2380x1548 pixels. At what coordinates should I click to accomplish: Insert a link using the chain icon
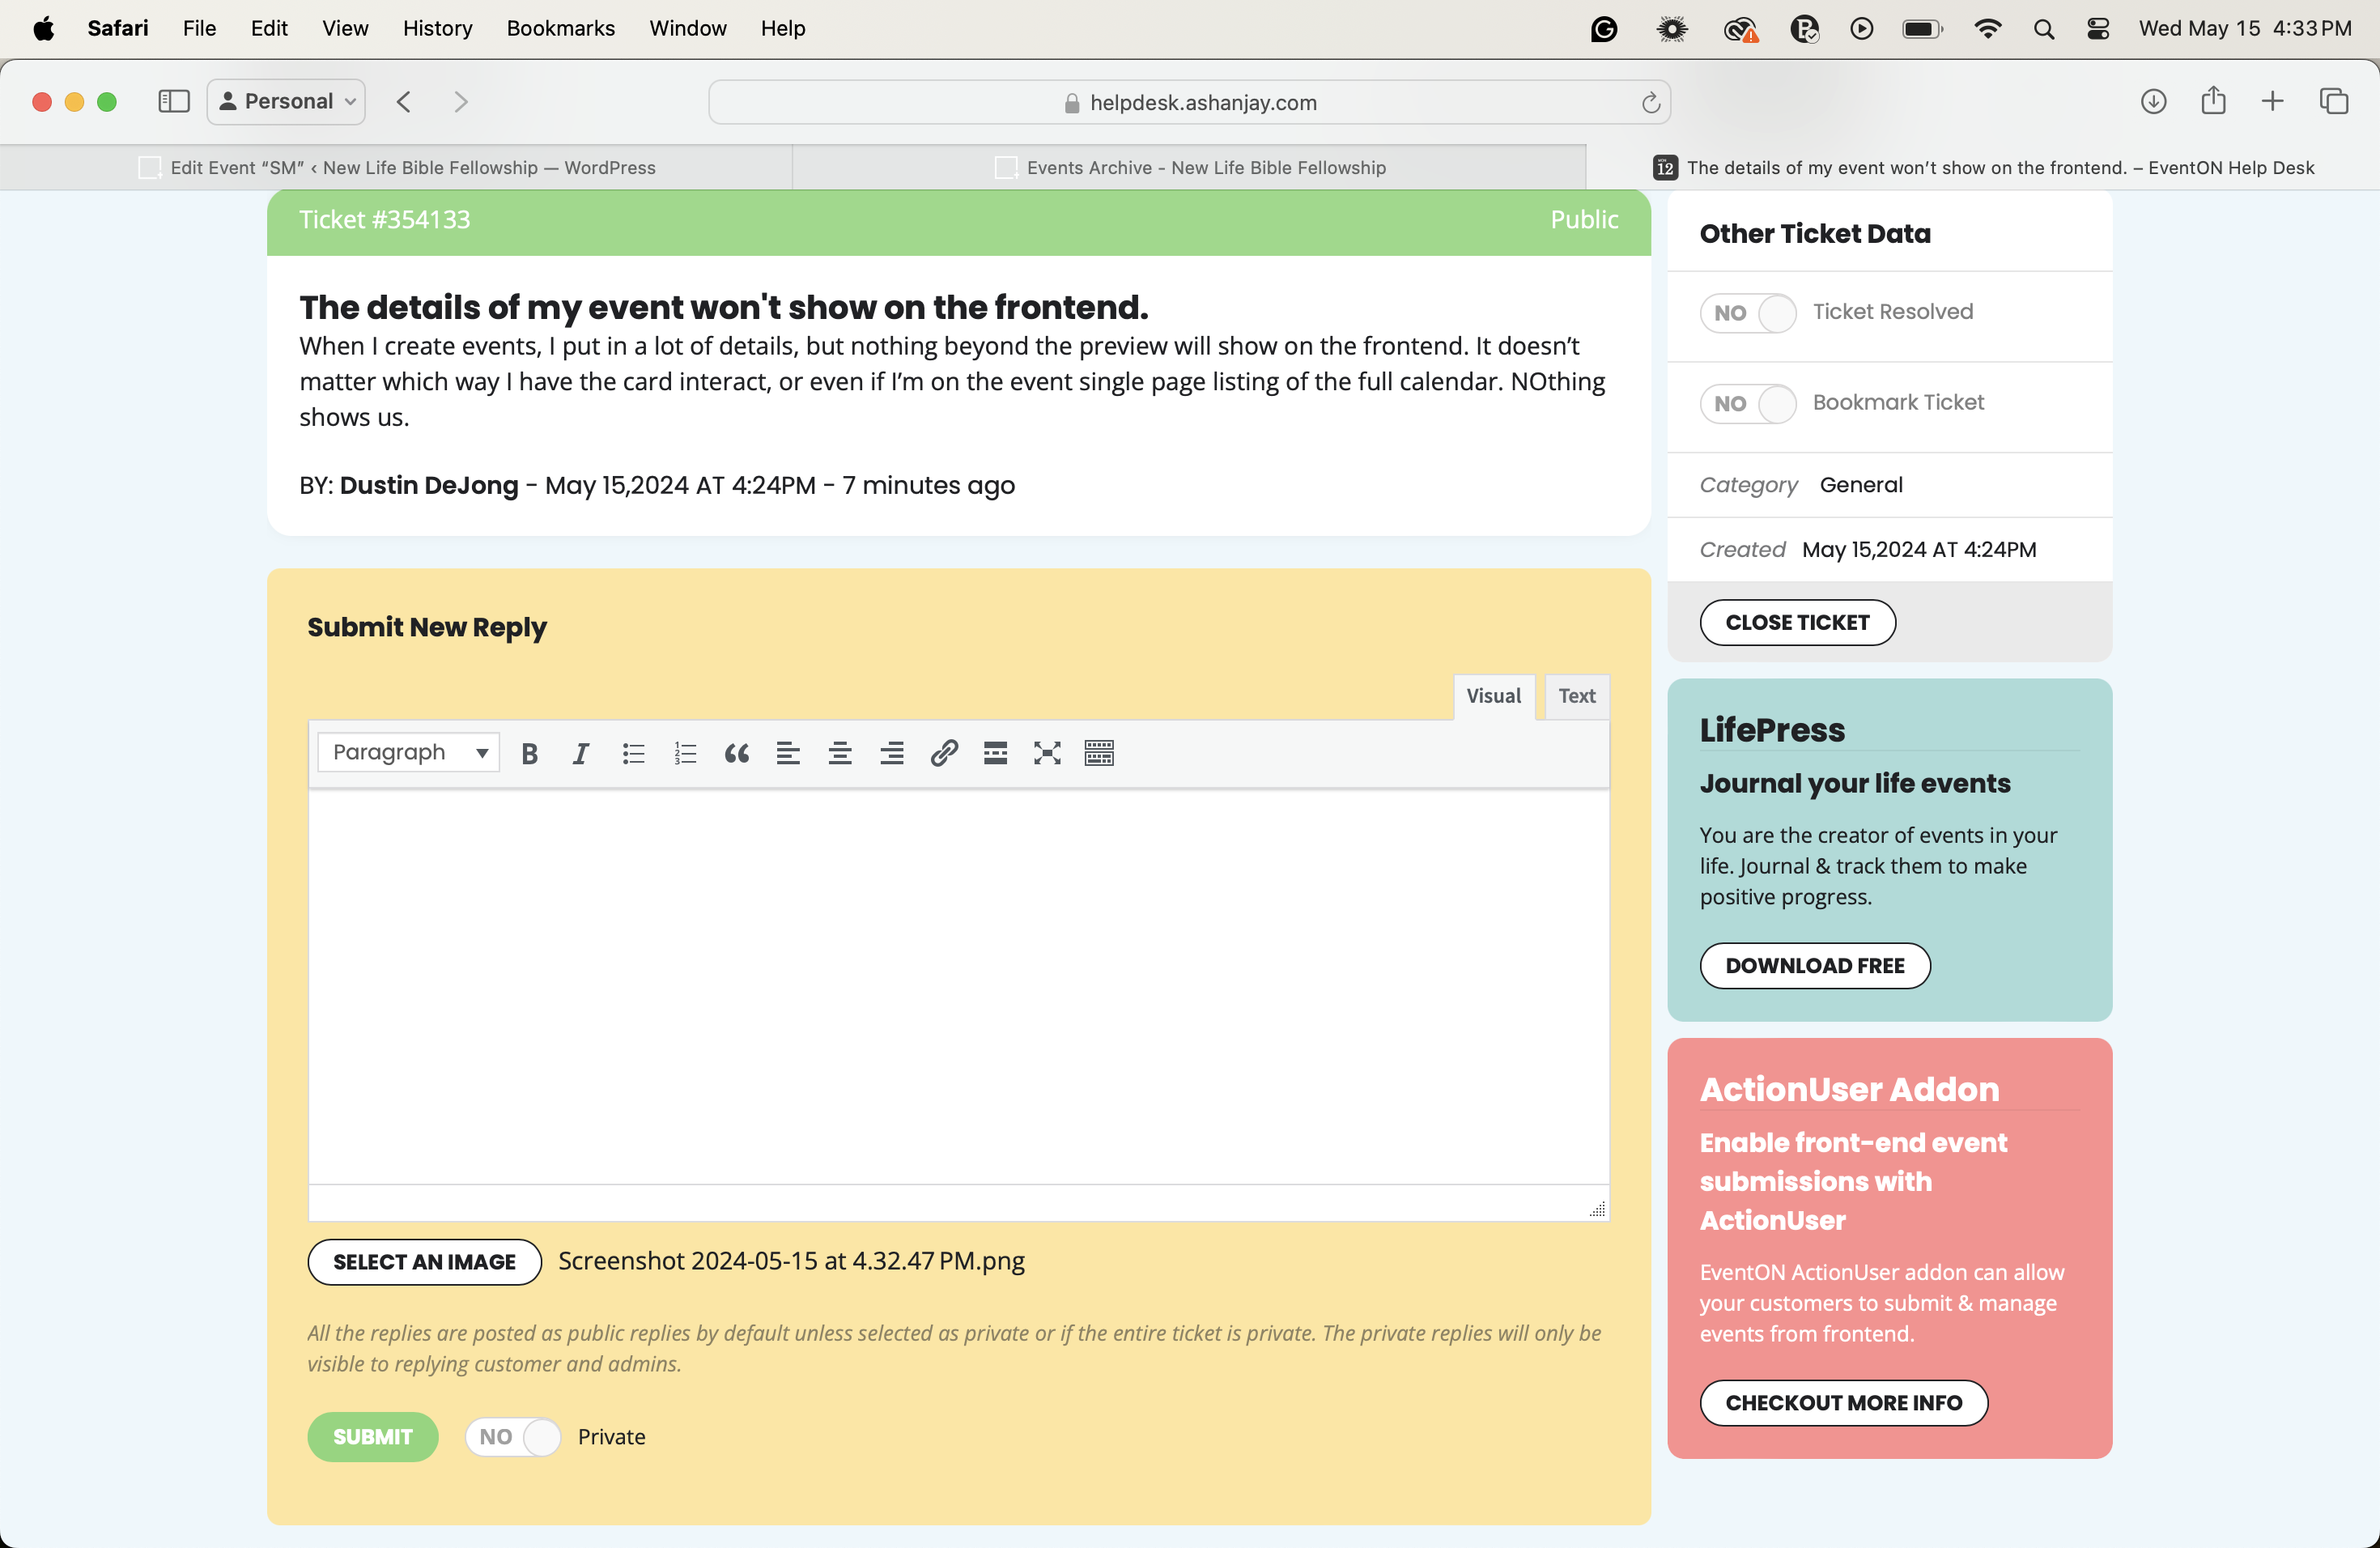944,753
